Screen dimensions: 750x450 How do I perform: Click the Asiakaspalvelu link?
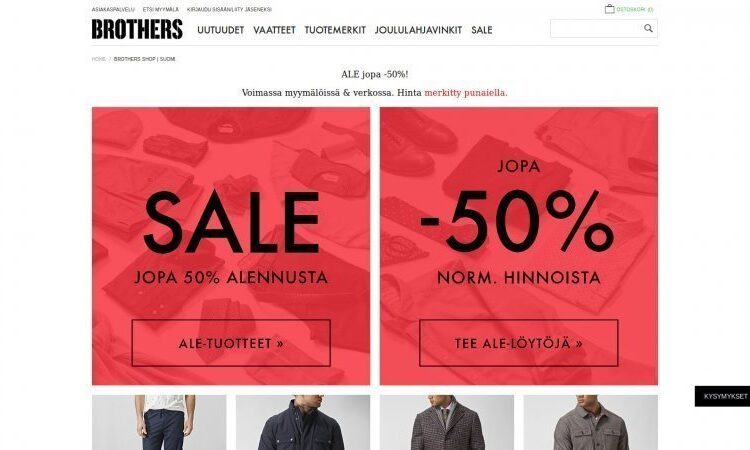pyautogui.click(x=113, y=10)
